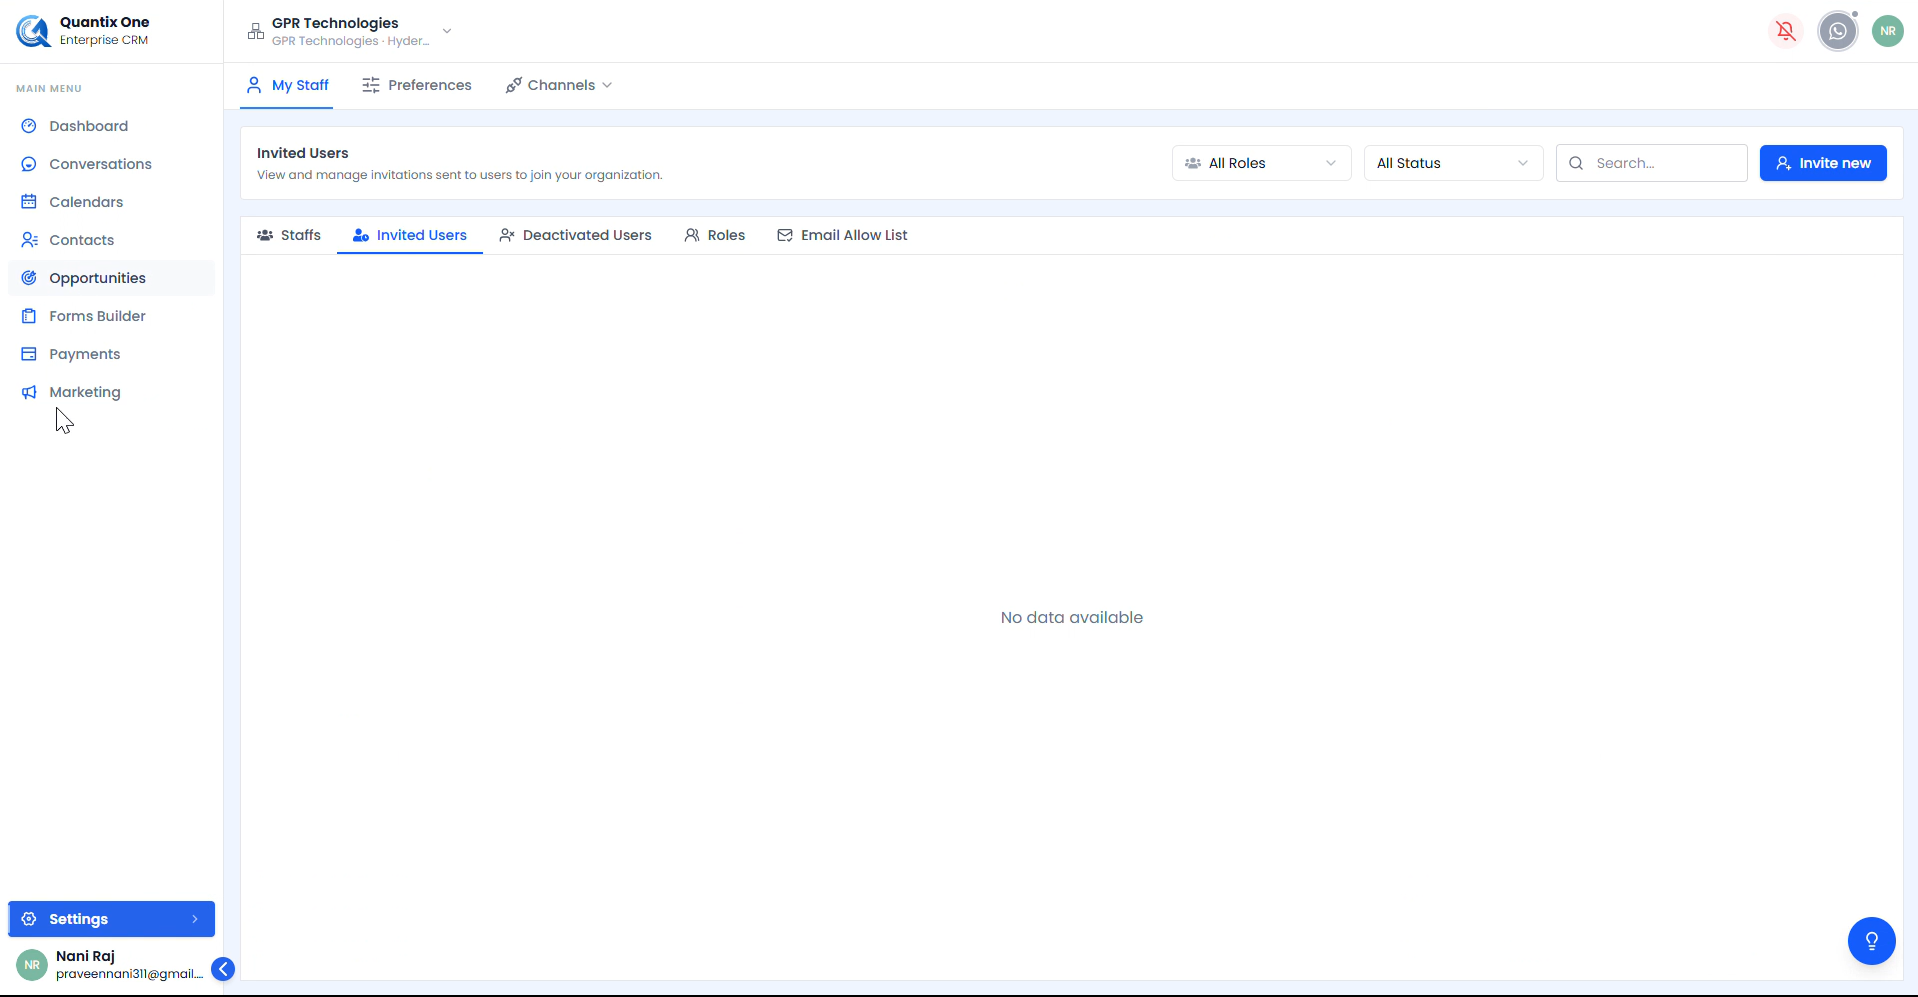This screenshot has height=997, width=1918.
Task: Open the Dashboard icon in sidebar
Action: tap(29, 126)
